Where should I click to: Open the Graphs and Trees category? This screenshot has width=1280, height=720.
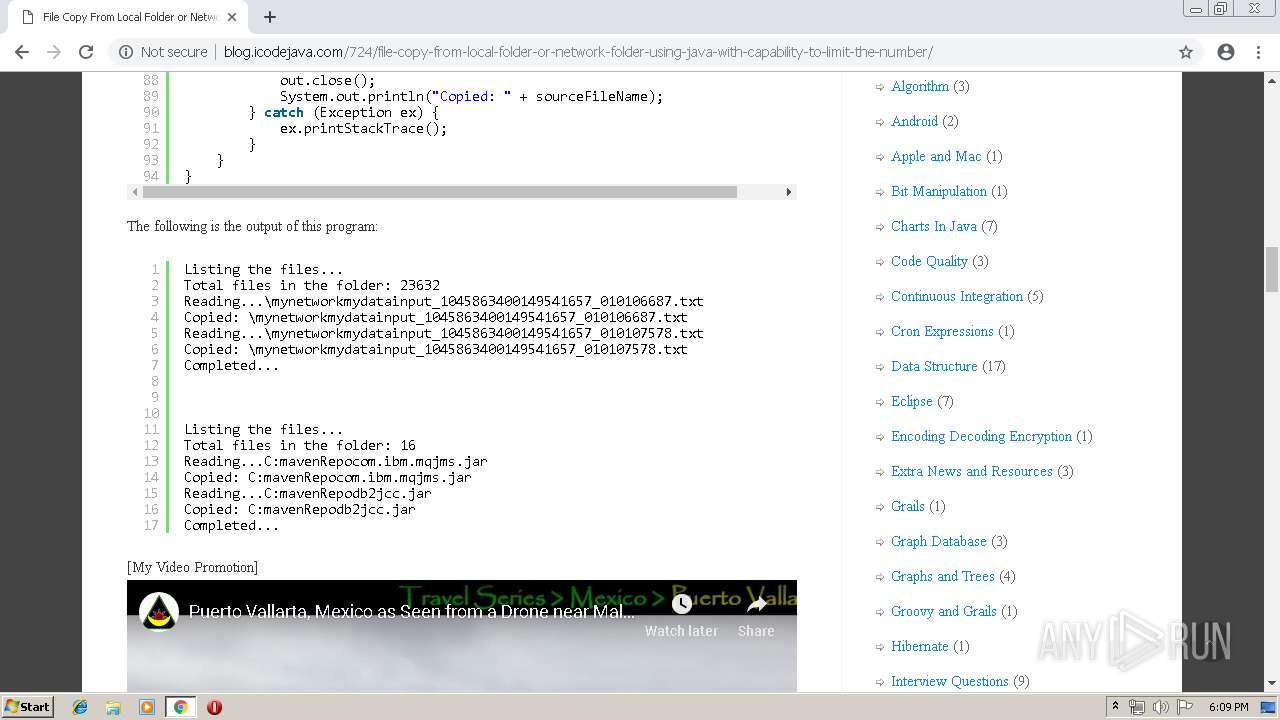[943, 576]
